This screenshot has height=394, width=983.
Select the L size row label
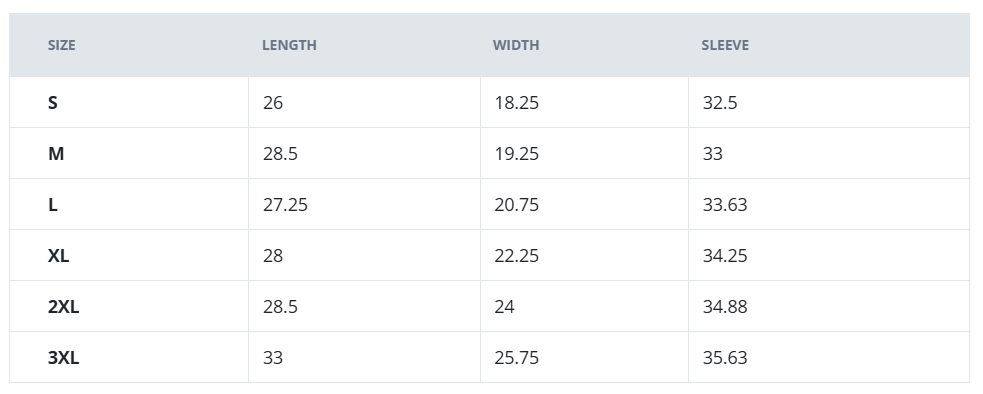click(x=53, y=205)
